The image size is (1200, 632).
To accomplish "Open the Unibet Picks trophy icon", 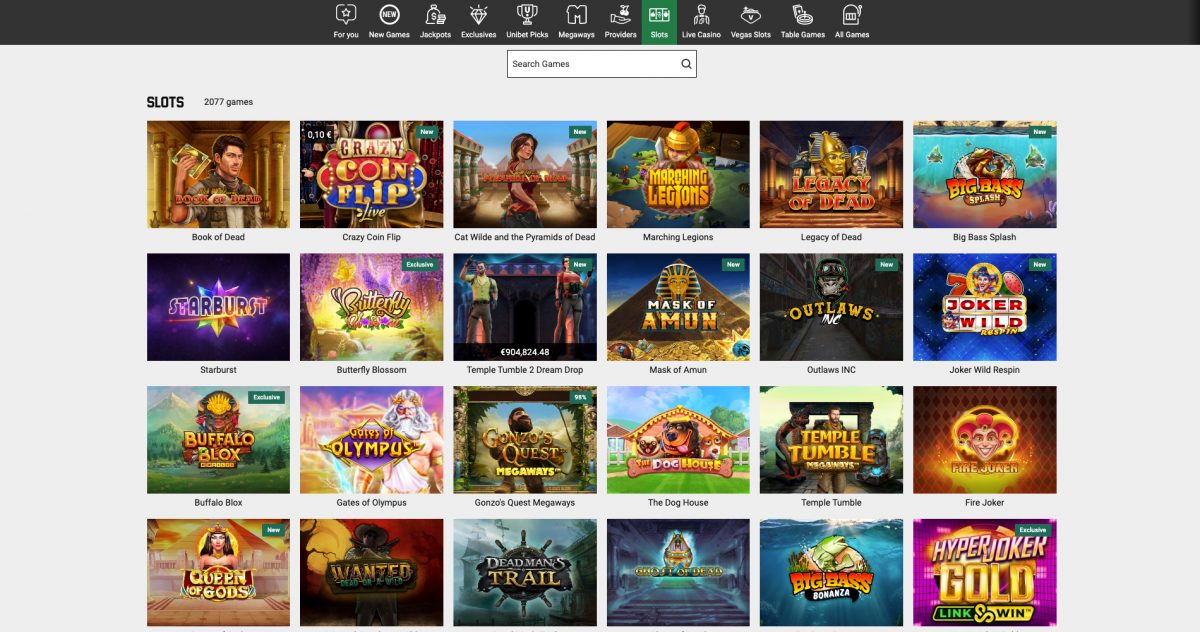I will [527, 14].
